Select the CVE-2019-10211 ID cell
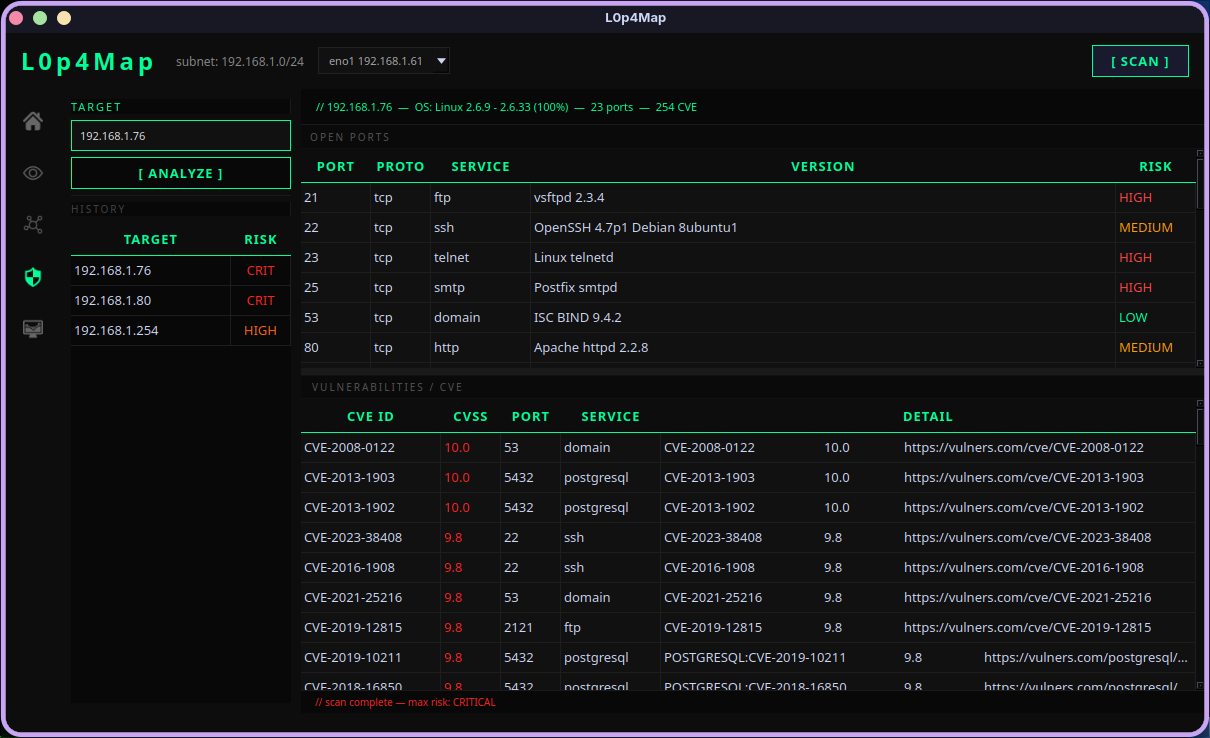Viewport: 1210px width, 738px height. pos(370,658)
